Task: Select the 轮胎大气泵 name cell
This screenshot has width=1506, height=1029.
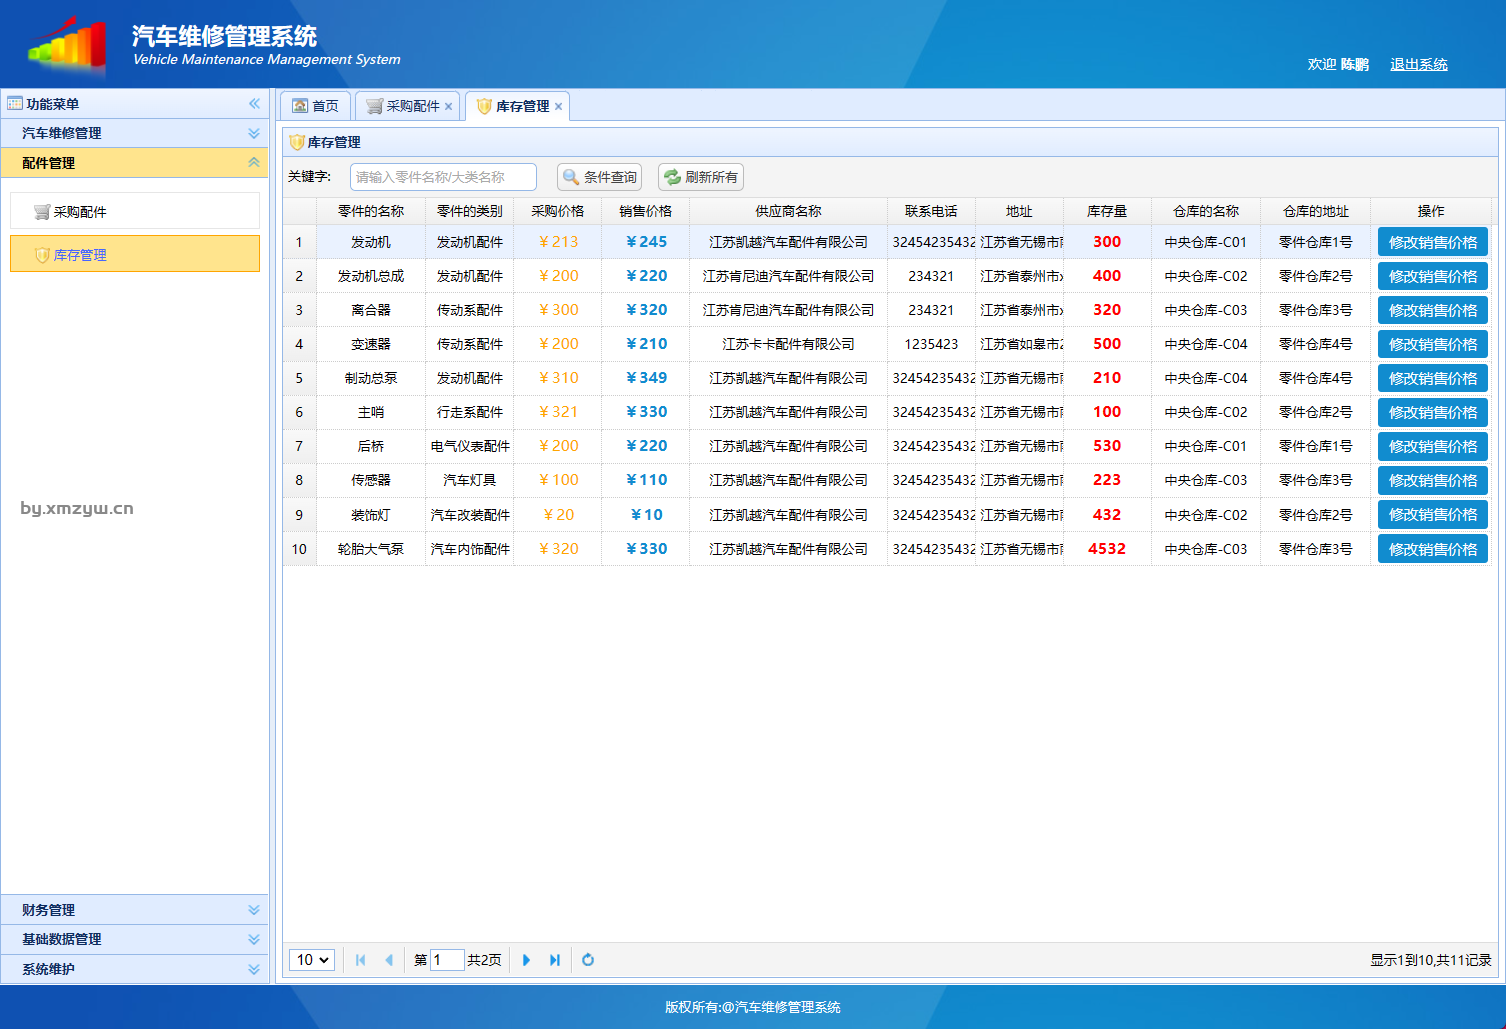Action: coord(371,549)
